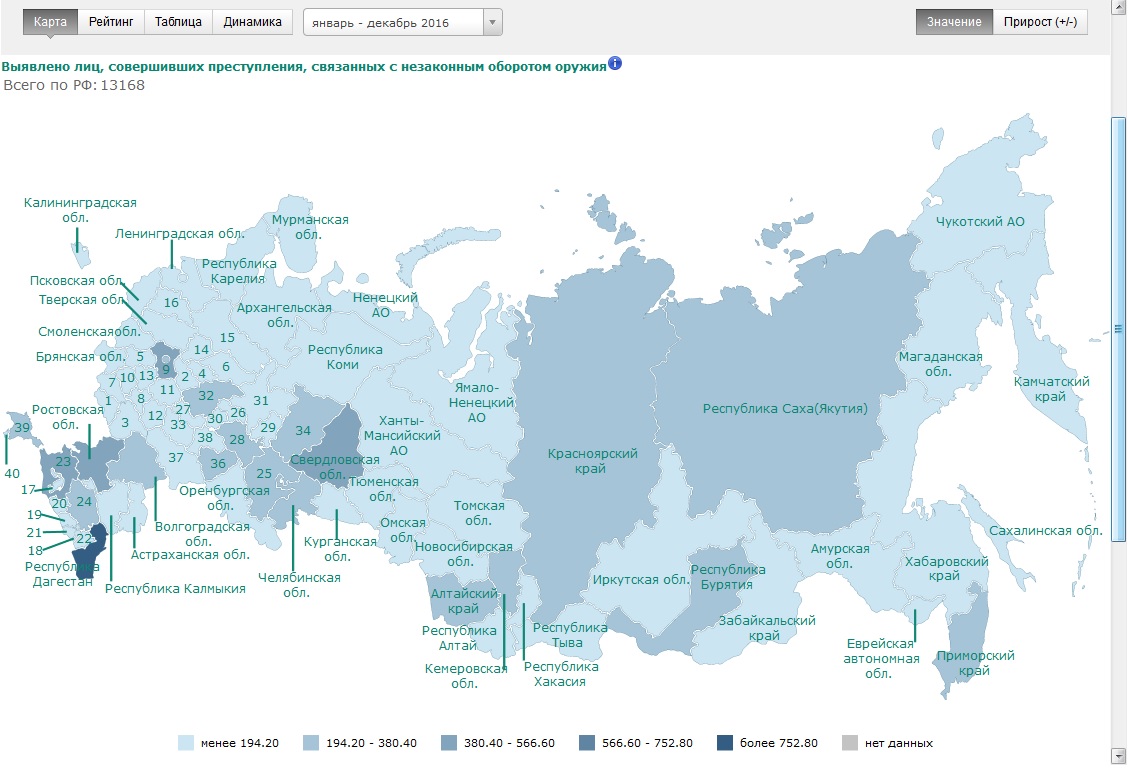Click the vertical scrollbar handle
The height and width of the screenshot is (768, 1128).
click(x=1118, y=329)
